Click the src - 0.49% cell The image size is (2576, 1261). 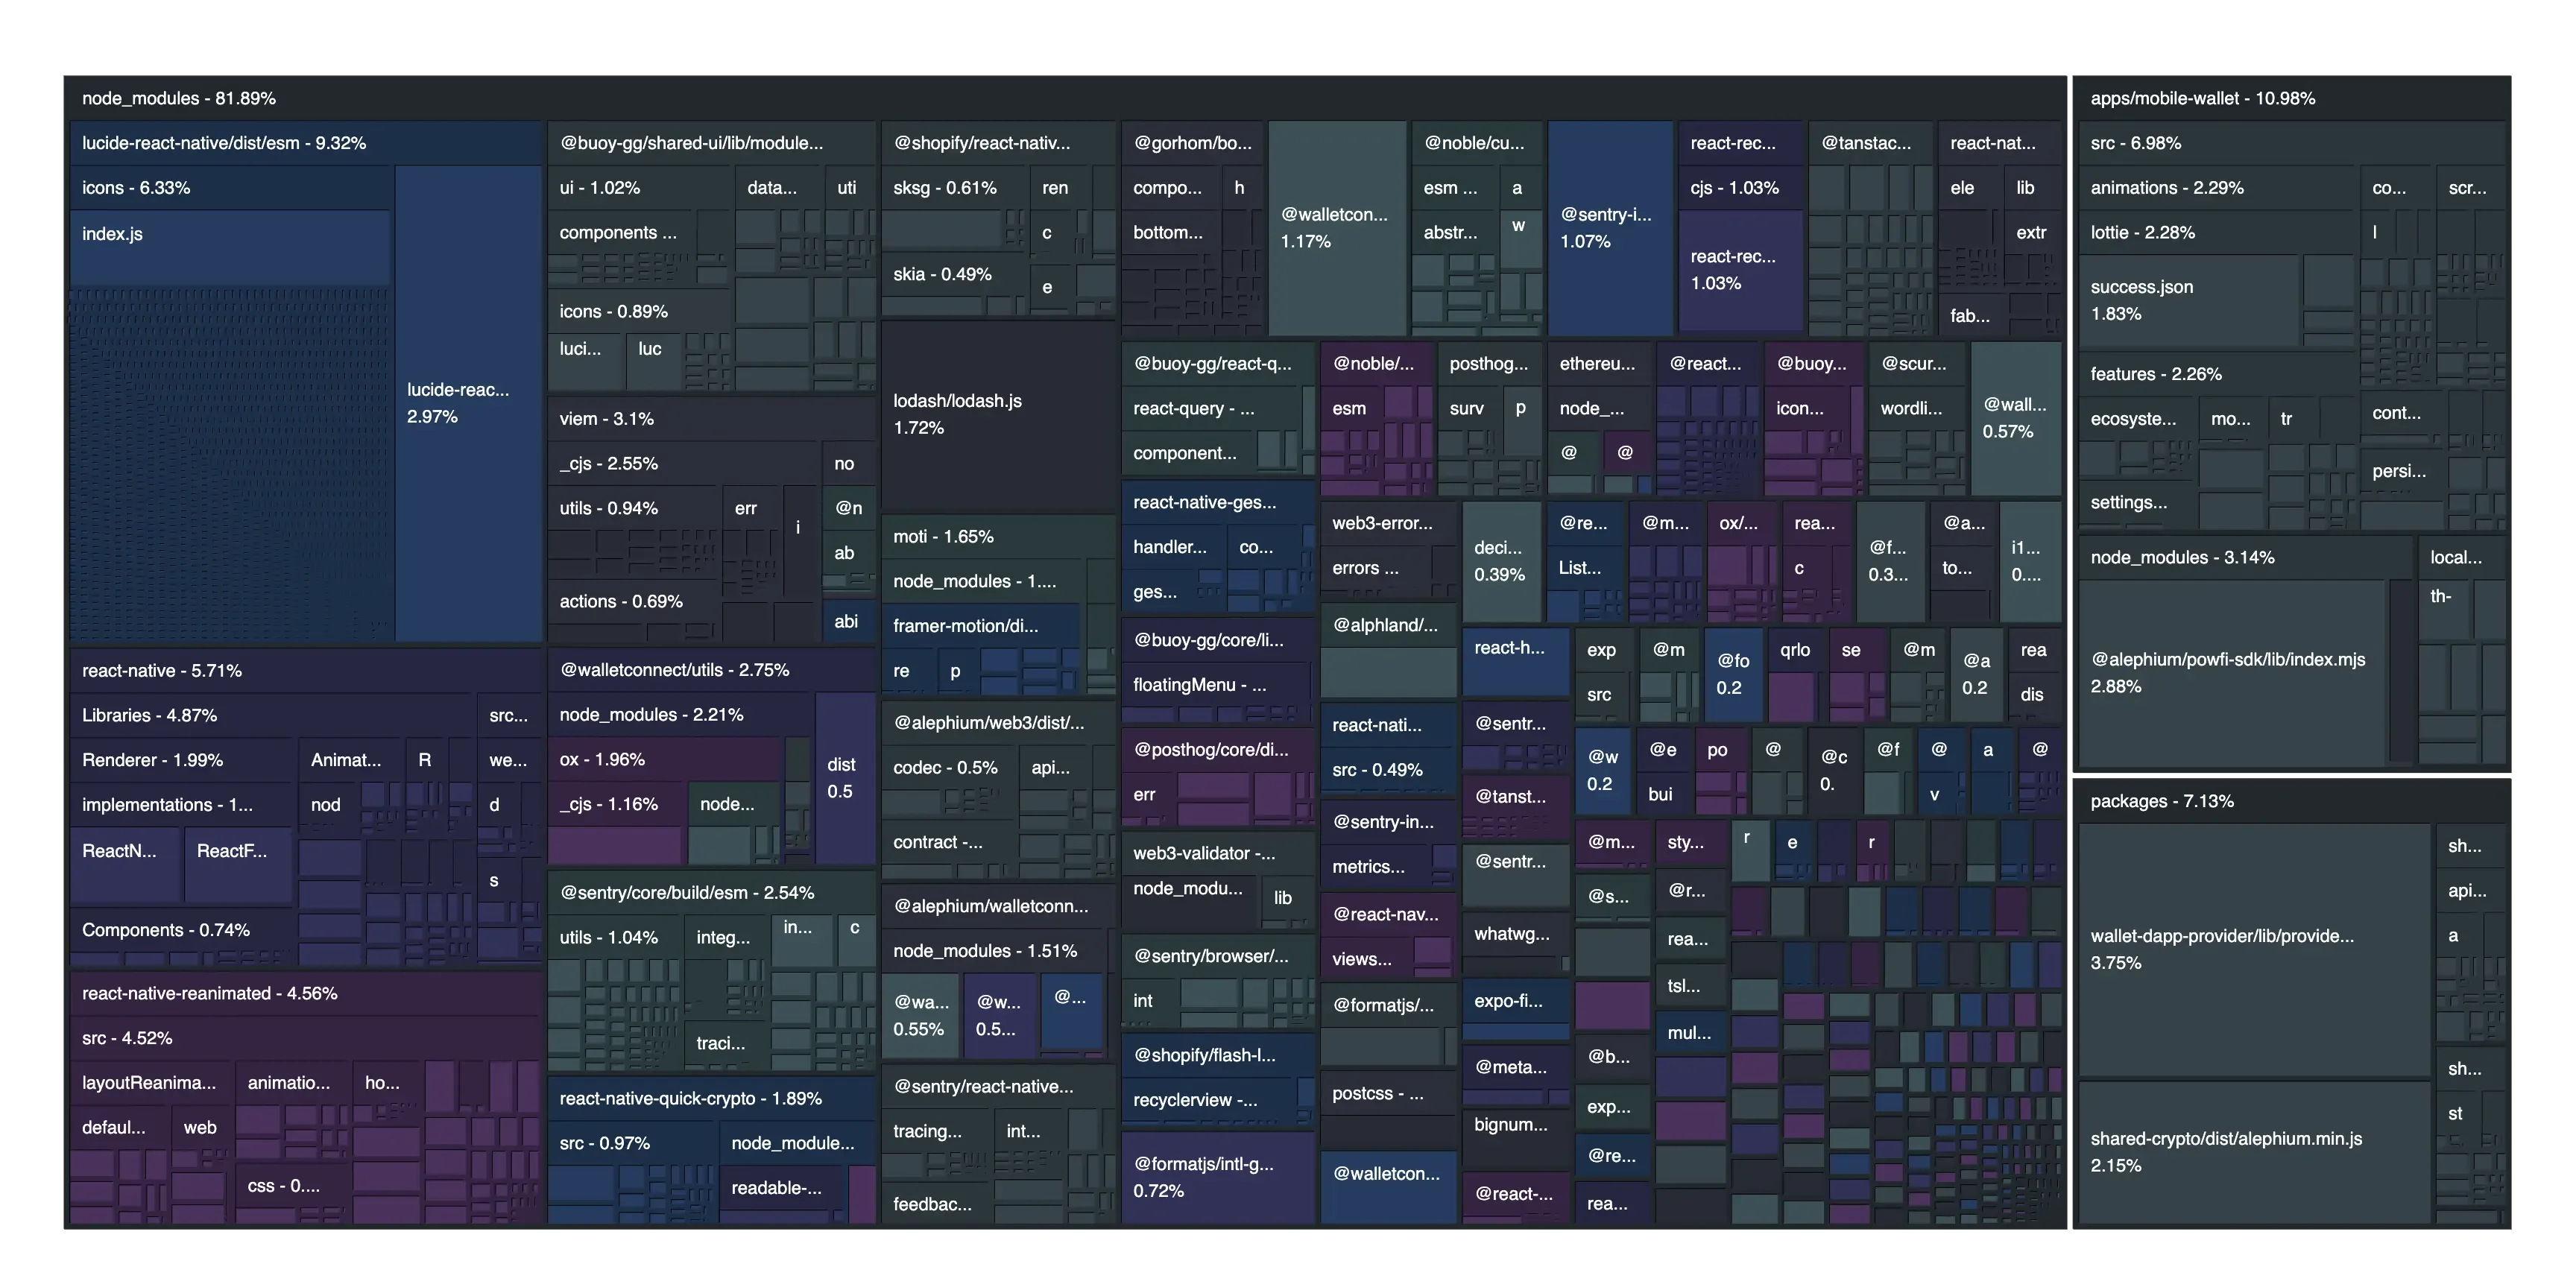[x=1388, y=769]
